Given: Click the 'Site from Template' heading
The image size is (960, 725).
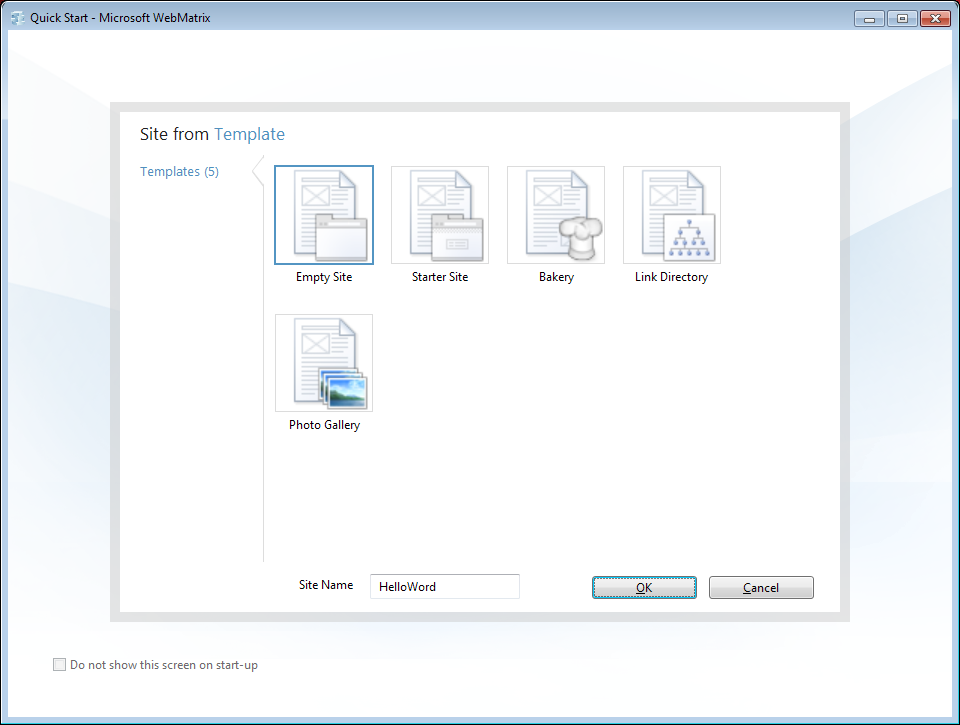Looking at the screenshot, I should pyautogui.click(x=212, y=134).
